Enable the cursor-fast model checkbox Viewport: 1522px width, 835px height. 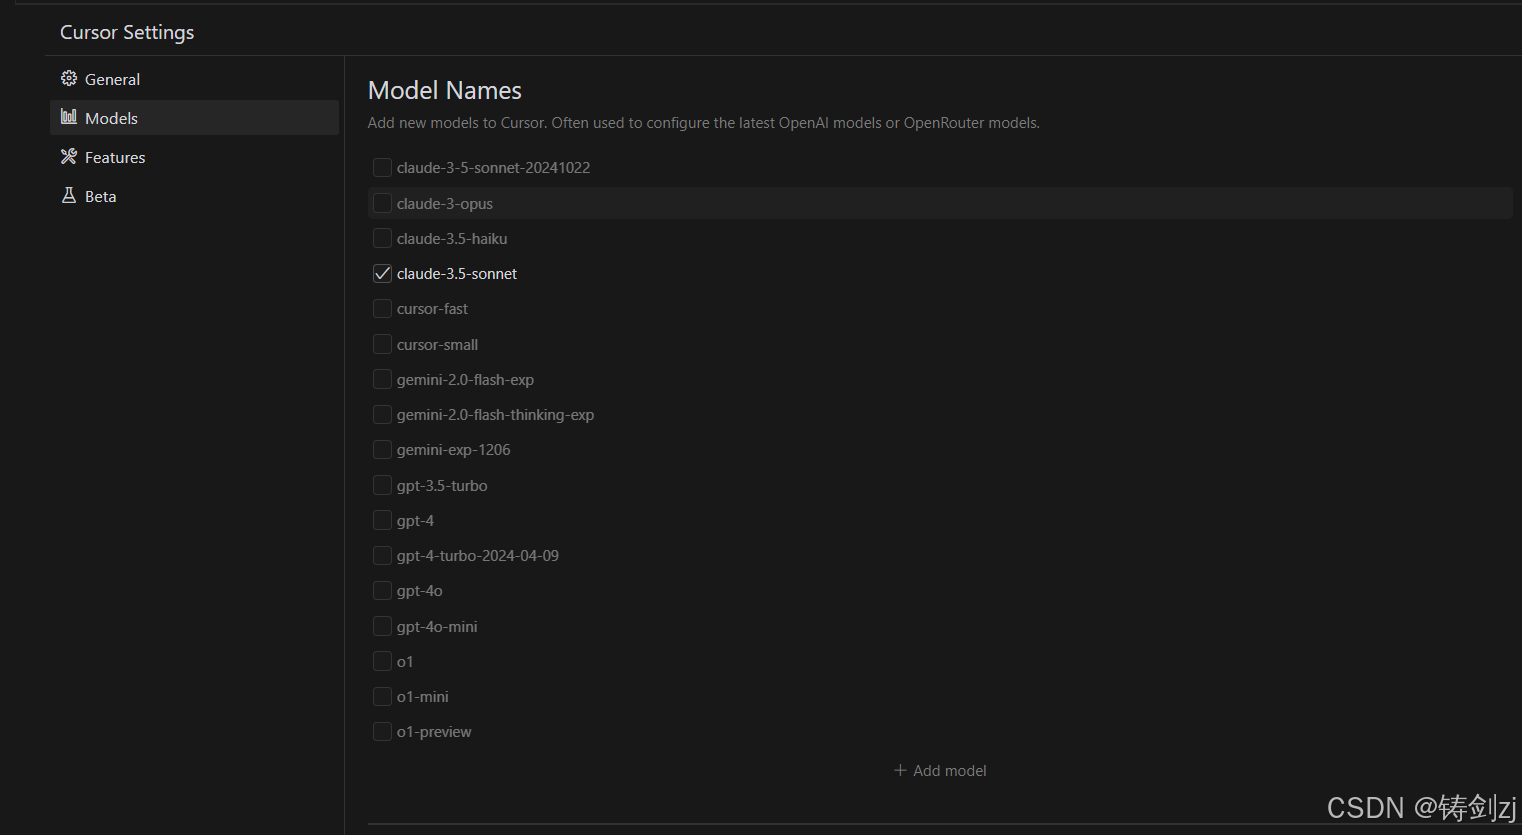[x=382, y=308]
